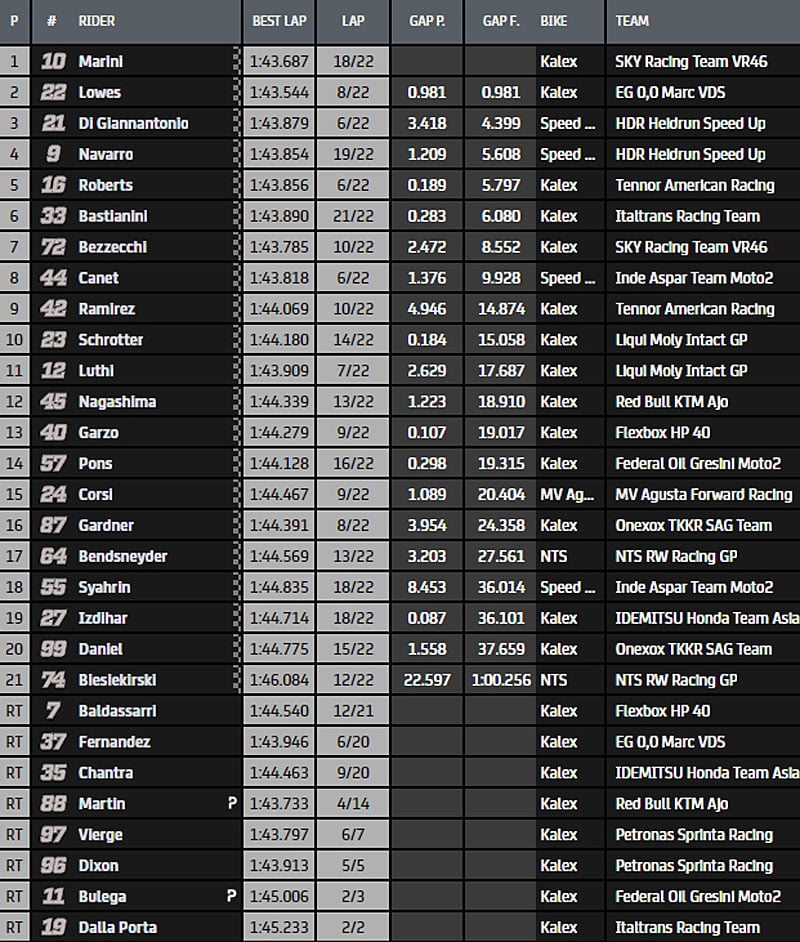Click the TEAM column header
The image size is (800, 942).
(x=632, y=20)
